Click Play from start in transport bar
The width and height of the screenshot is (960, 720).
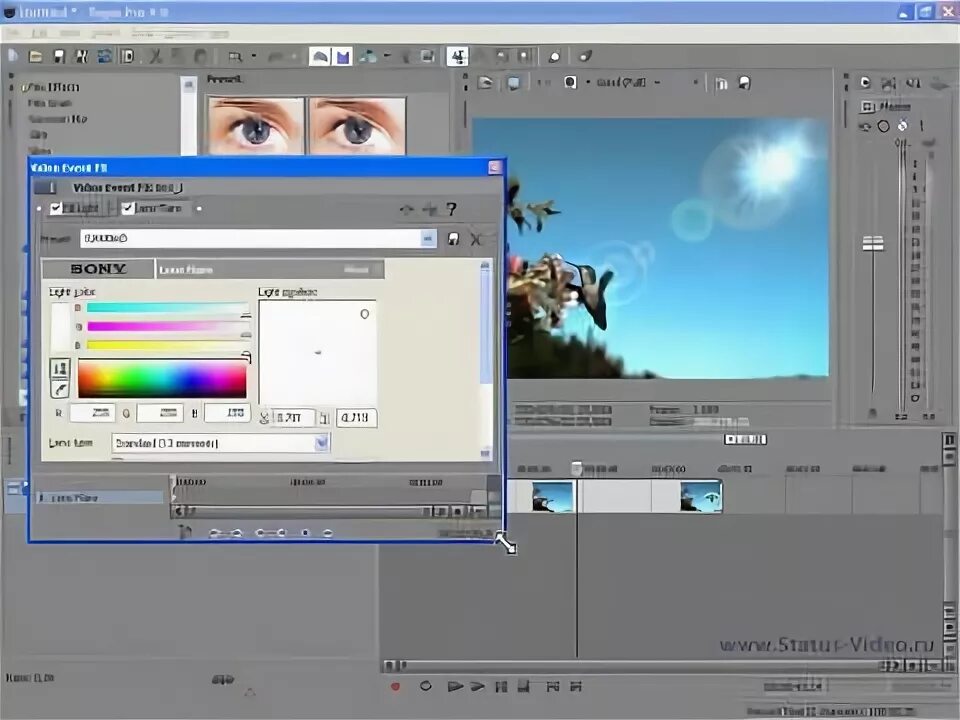[x=455, y=686]
